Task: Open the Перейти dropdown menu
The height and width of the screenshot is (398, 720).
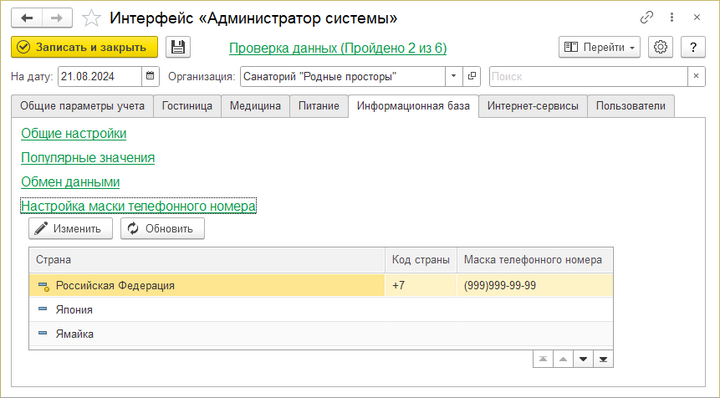Action: click(x=599, y=47)
